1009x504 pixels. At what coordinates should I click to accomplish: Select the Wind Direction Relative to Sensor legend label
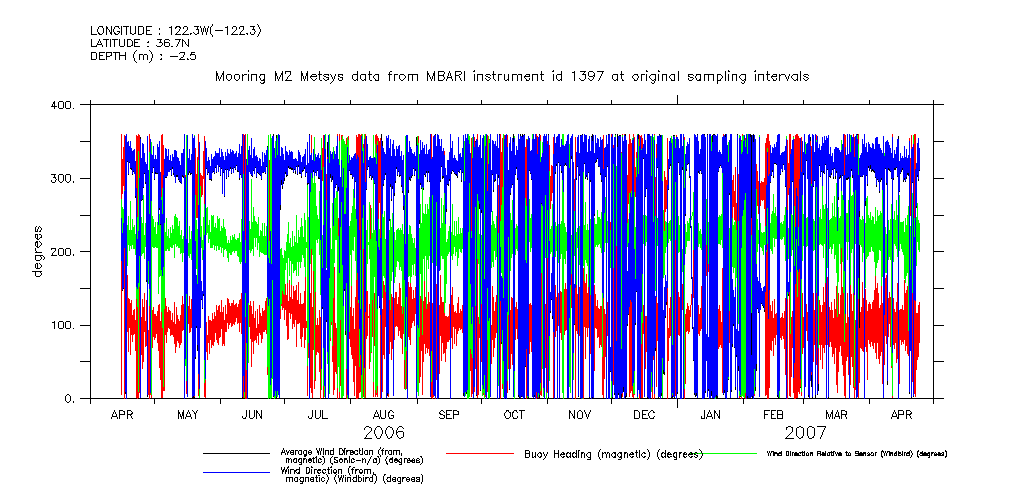pyautogui.click(x=857, y=454)
